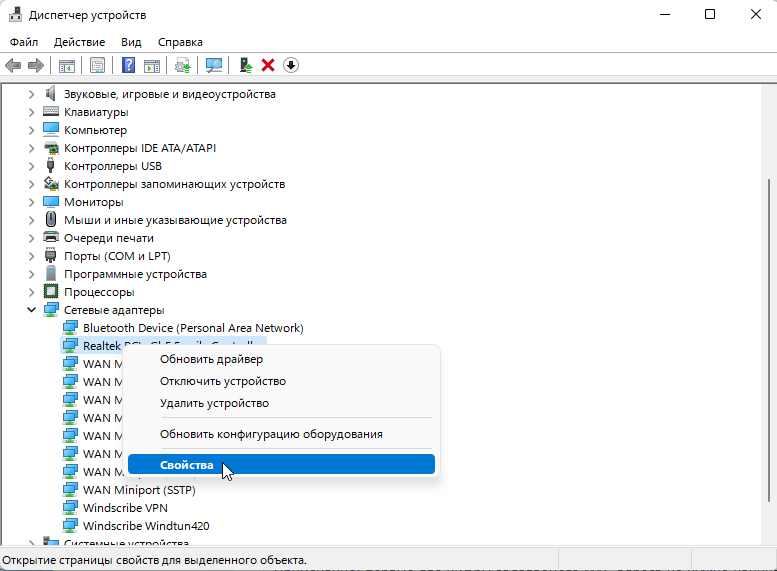Click the mouse icon beside Мыши category
Viewport: 777px width, 571px height.
pyautogui.click(x=51, y=220)
